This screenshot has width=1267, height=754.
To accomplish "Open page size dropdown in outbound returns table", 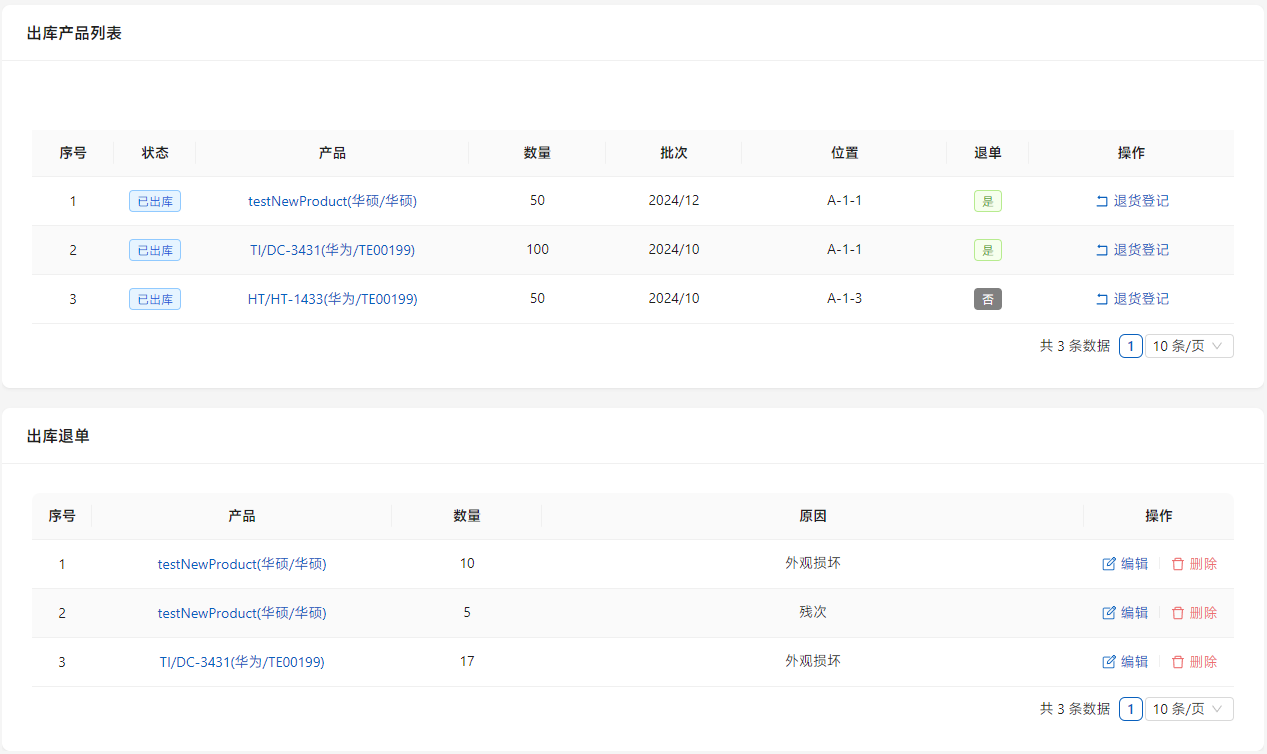I will pos(1188,709).
